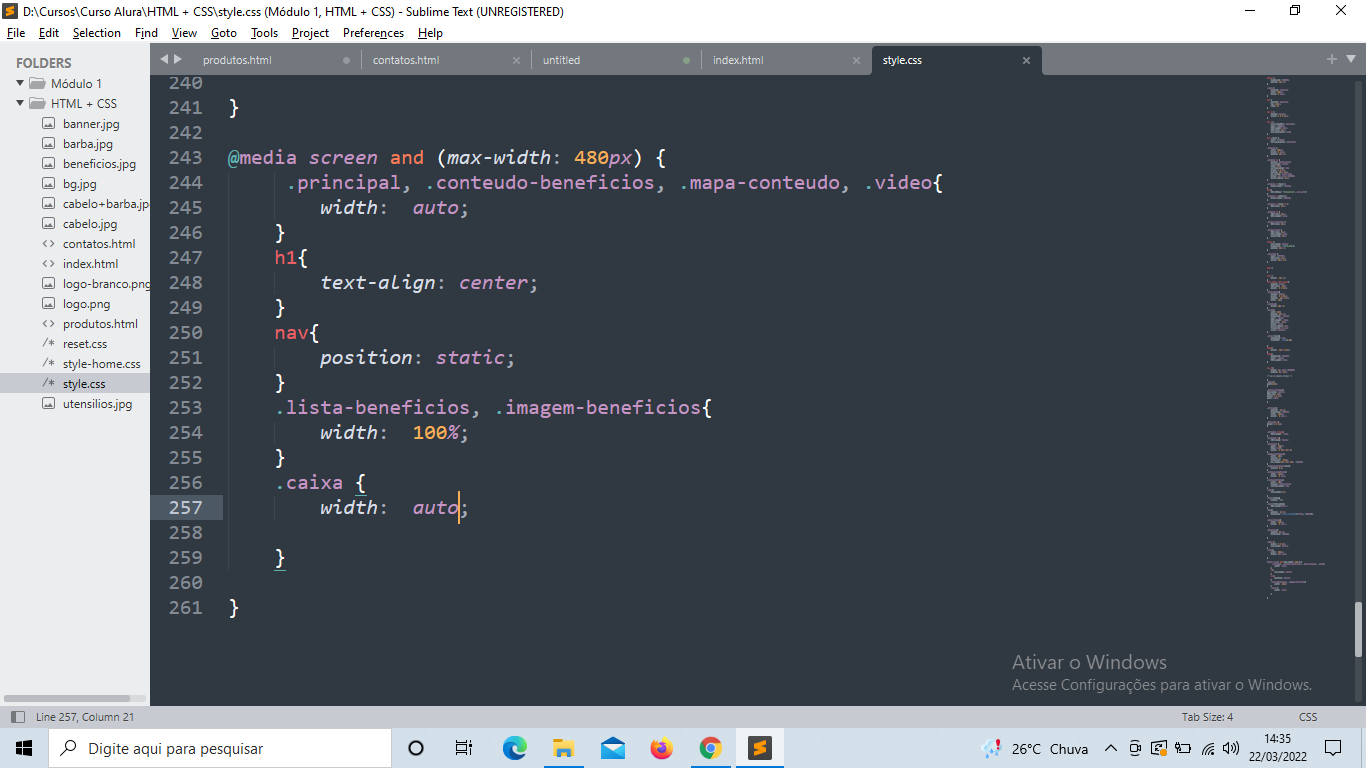The height and width of the screenshot is (768, 1366).
Task: Click unsaved dot on produtos.html tab
Action: click(x=347, y=60)
